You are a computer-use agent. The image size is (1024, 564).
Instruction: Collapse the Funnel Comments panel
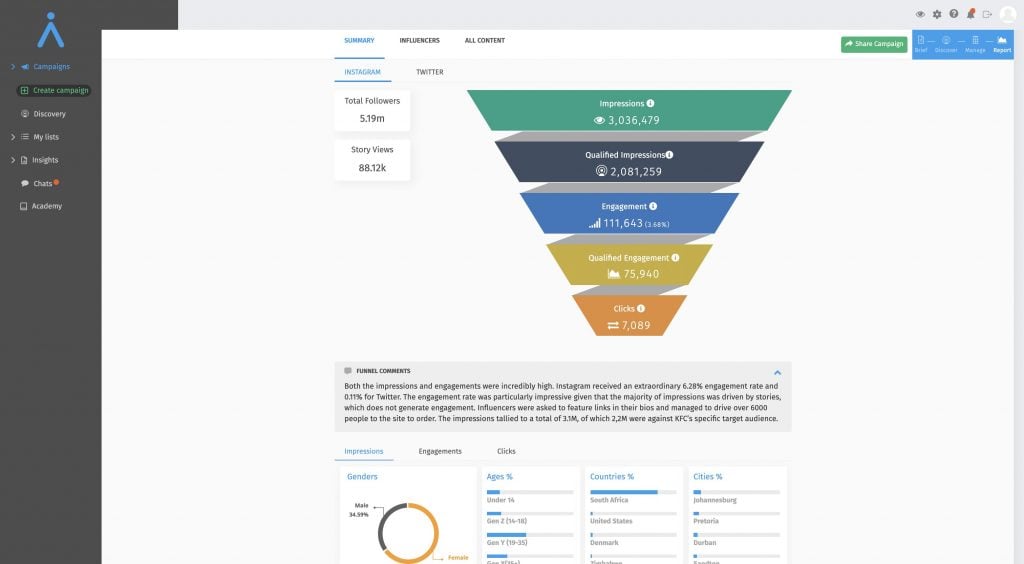(777, 373)
